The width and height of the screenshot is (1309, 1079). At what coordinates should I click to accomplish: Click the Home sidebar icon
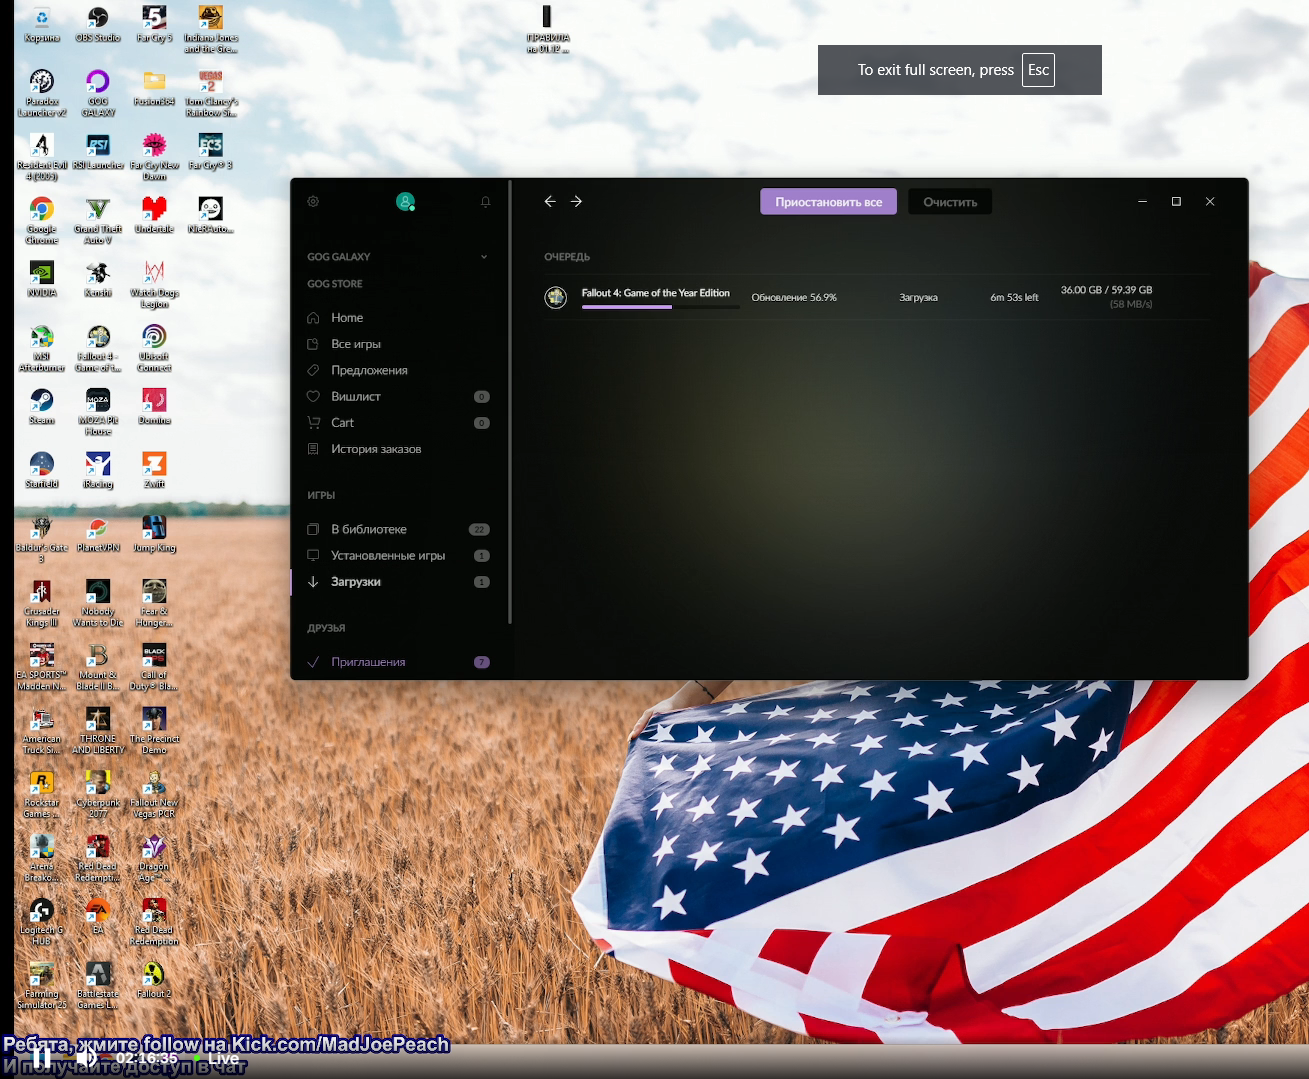click(x=313, y=317)
